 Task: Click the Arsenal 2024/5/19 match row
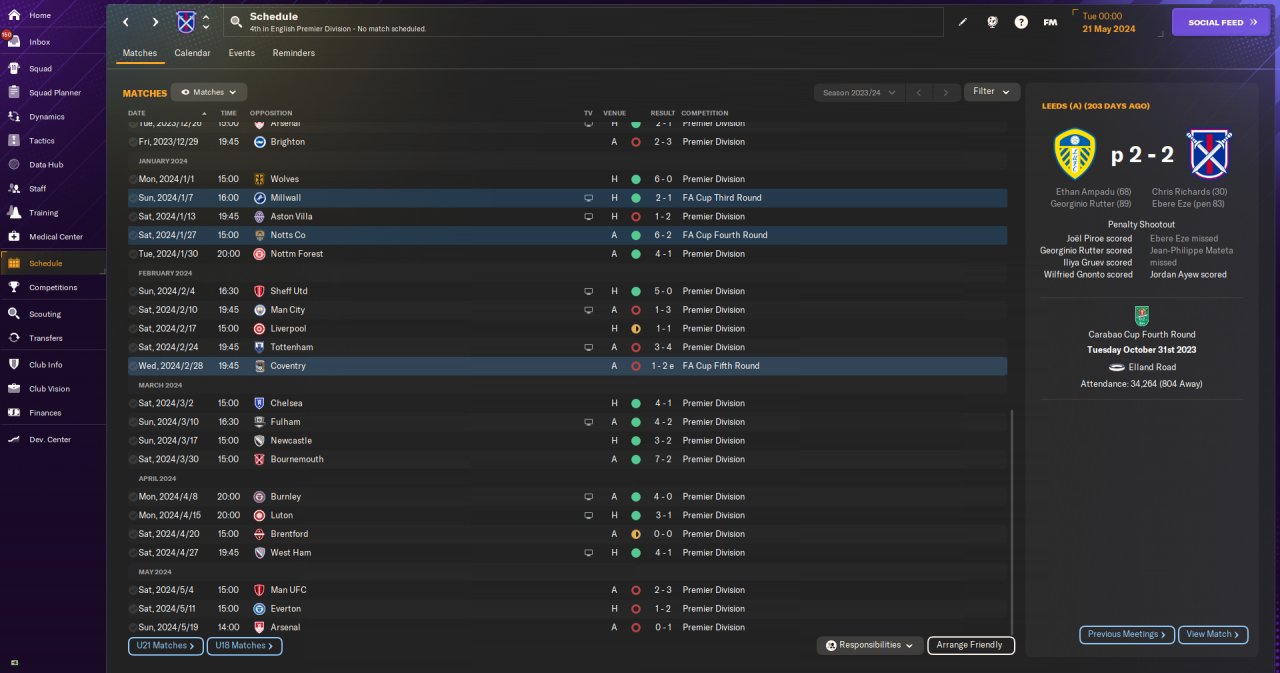click(x=567, y=628)
